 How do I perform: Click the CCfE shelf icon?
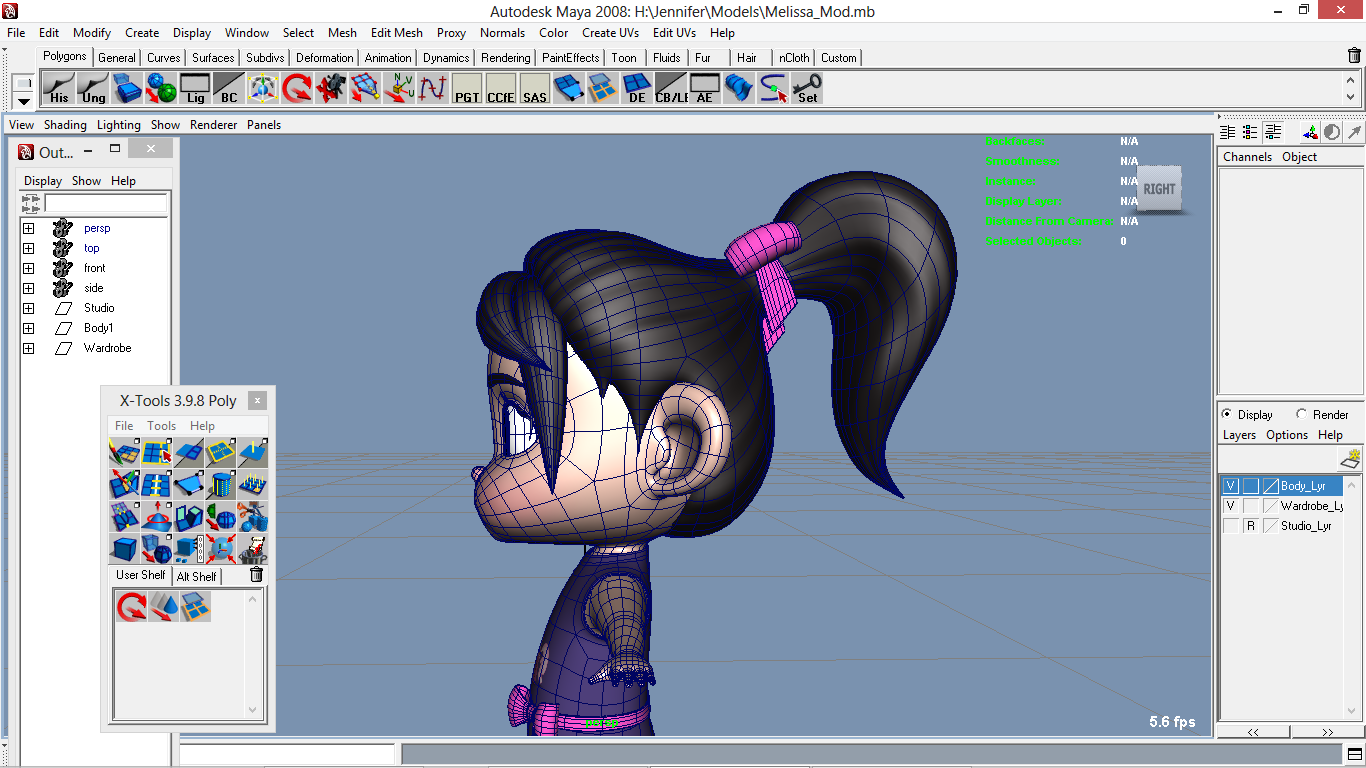(x=501, y=89)
